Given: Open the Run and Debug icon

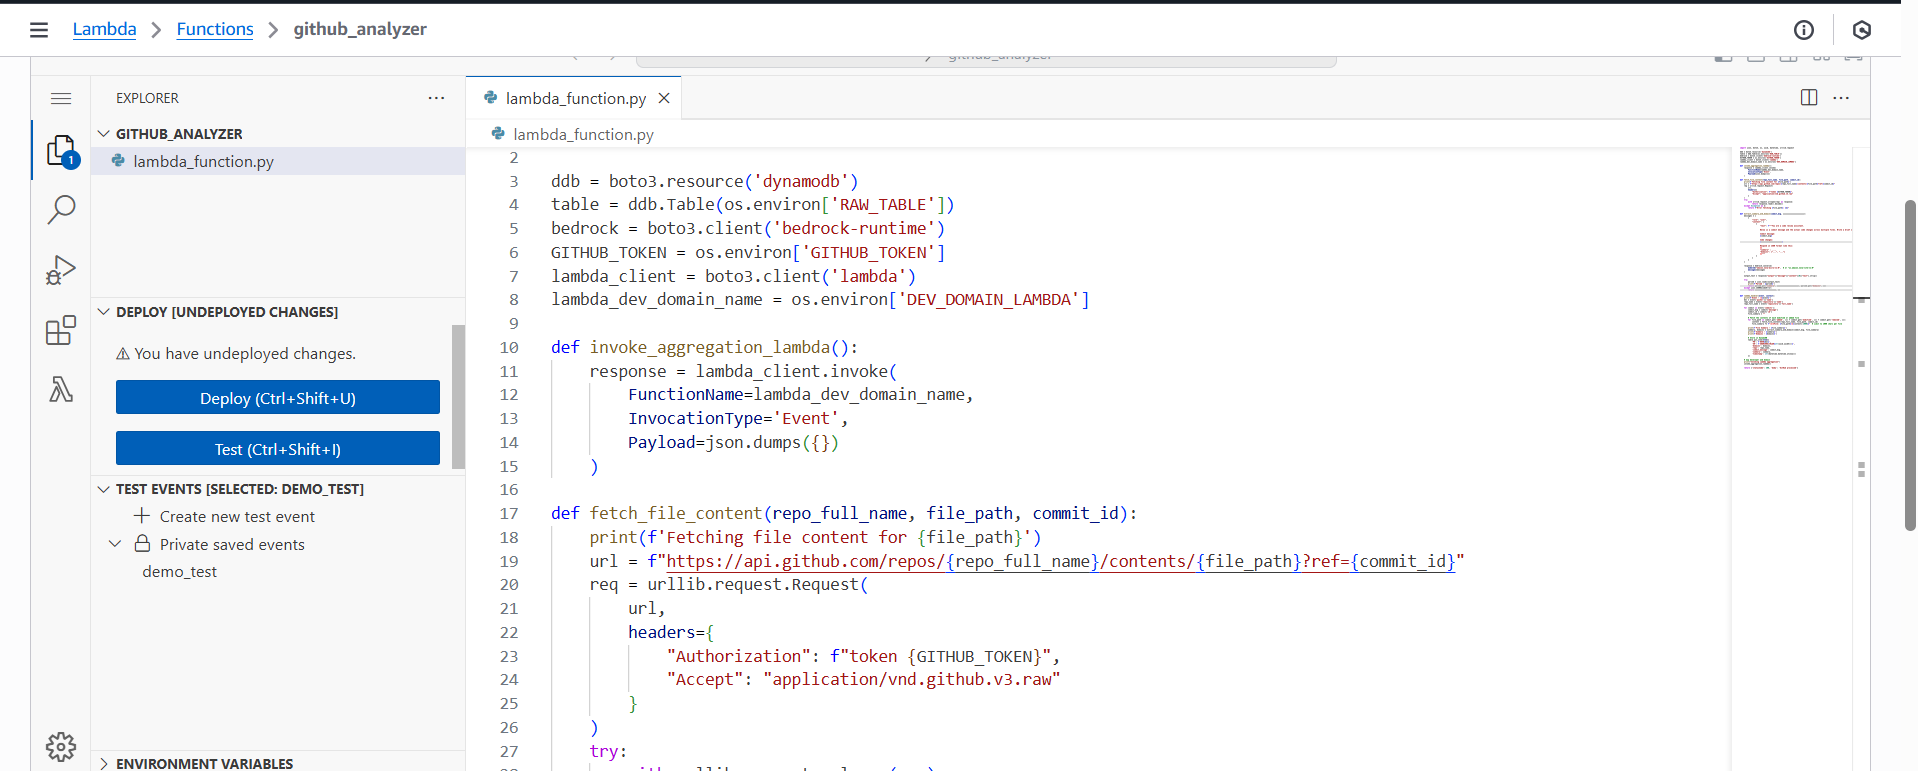Looking at the screenshot, I should pyautogui.click(x=61, y=270).
